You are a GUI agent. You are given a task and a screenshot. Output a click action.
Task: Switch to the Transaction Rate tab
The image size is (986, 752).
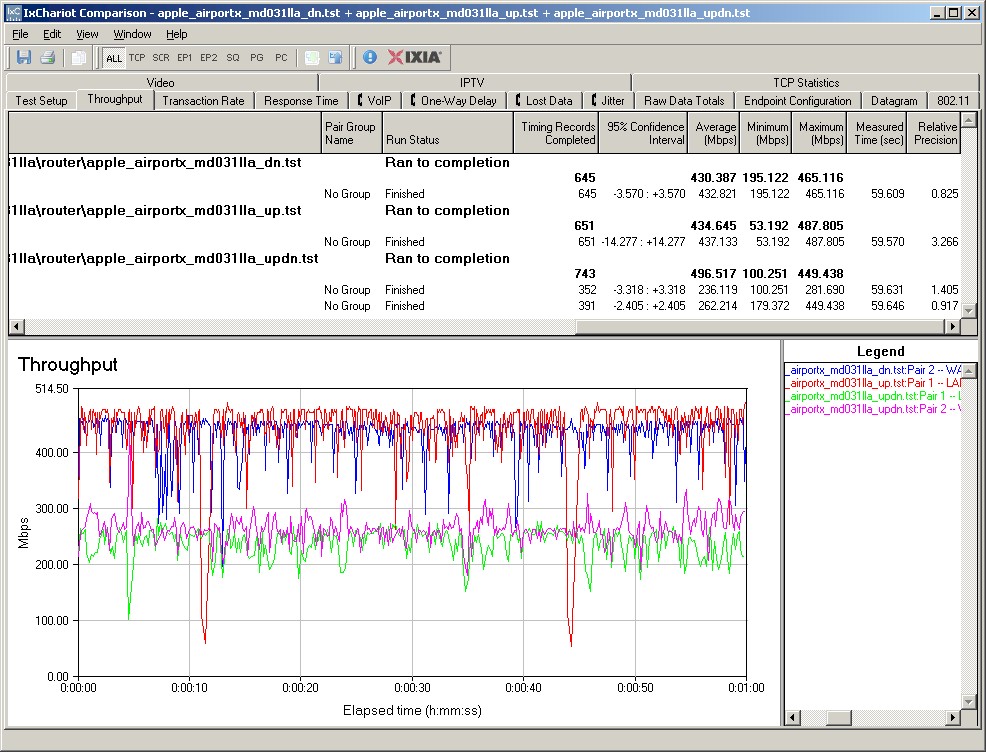coord(203,101)
